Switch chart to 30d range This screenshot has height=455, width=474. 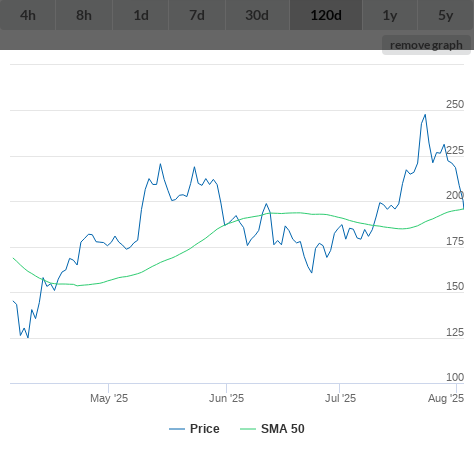tap(257, 15)
